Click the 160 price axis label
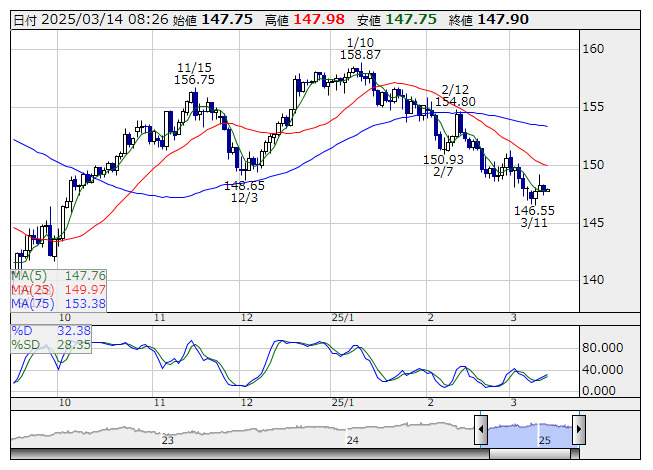Screen dimensions: 653x470 (x=593, y=49)
